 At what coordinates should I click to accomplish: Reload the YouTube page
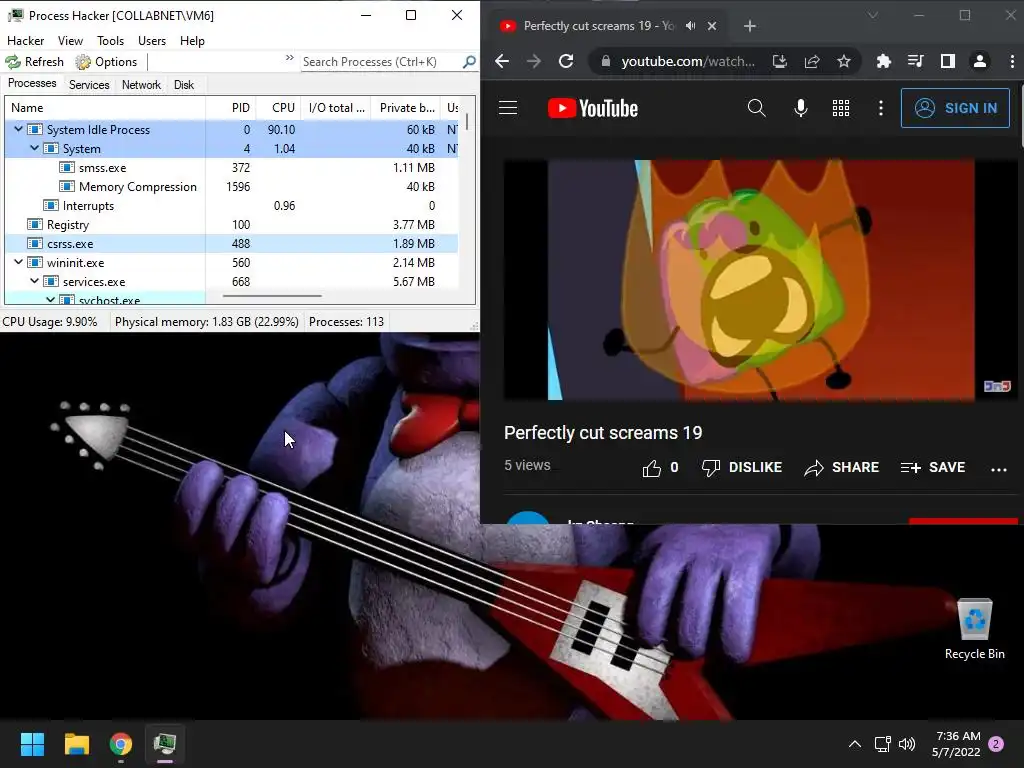(x=566, y=61)
